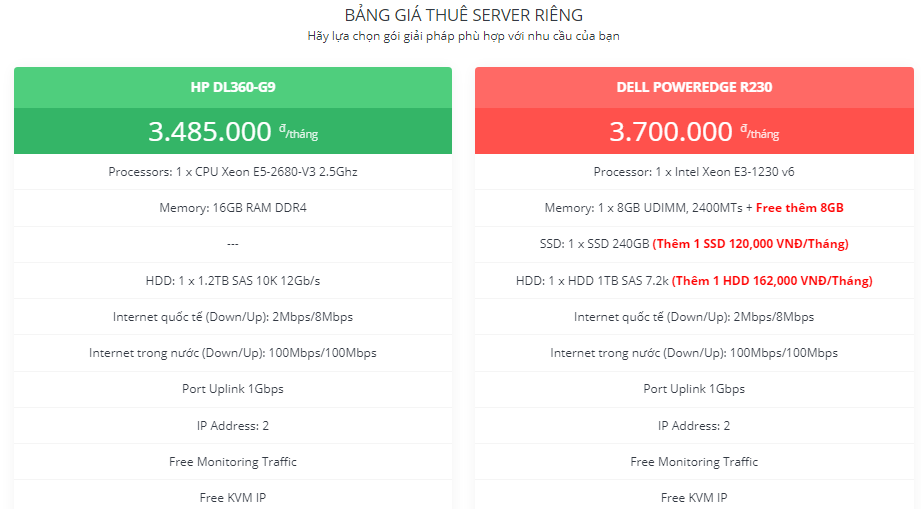
Task: Click HP plan's Free Monitoring Traffic row
Action: pos(233,462)
